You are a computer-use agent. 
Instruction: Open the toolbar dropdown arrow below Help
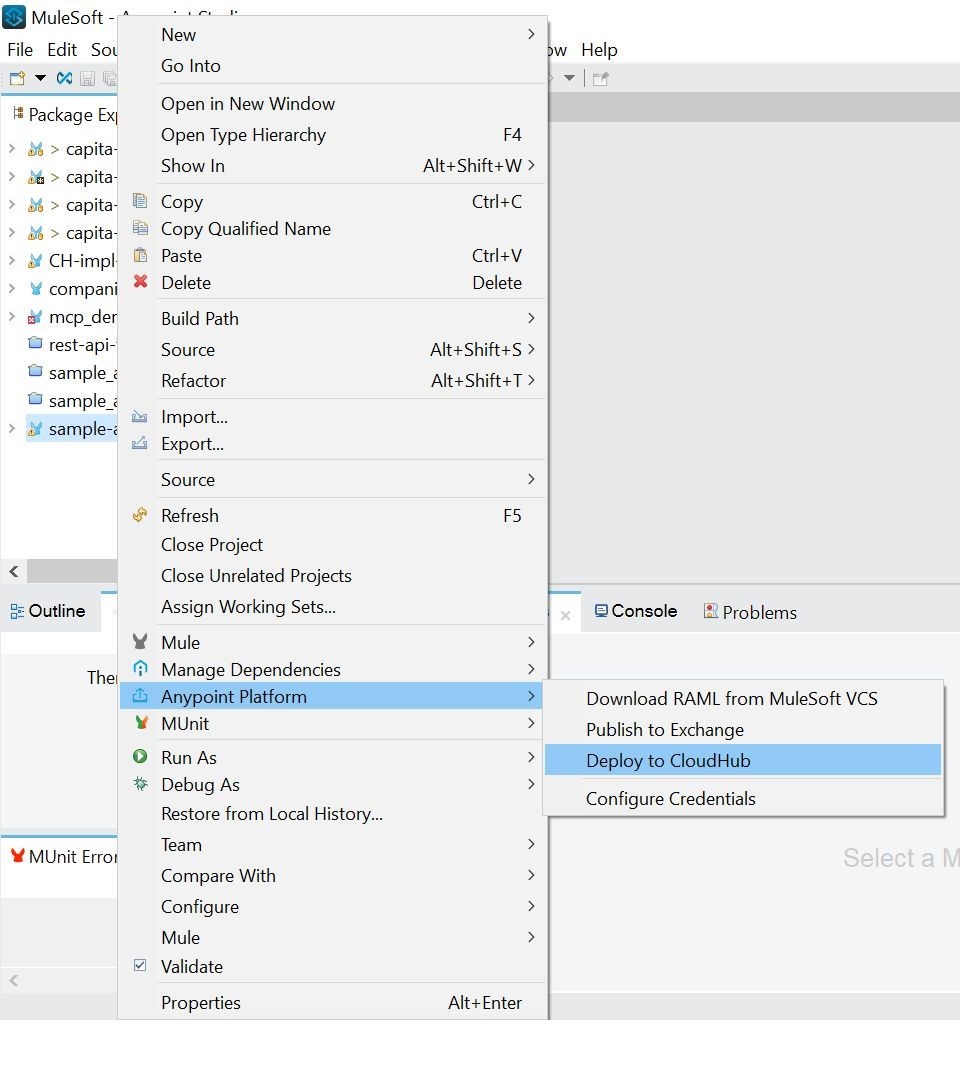[x=570, y=78]
